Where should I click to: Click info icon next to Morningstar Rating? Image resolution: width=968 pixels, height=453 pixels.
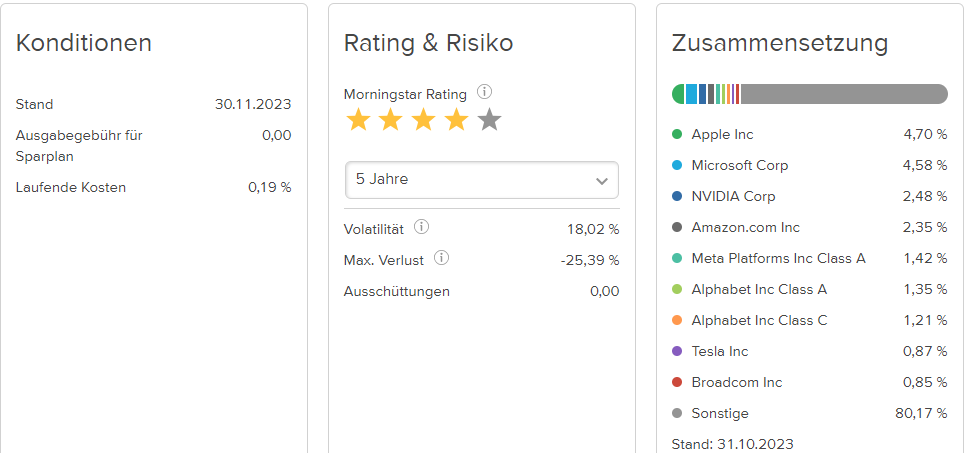[485, 92]
